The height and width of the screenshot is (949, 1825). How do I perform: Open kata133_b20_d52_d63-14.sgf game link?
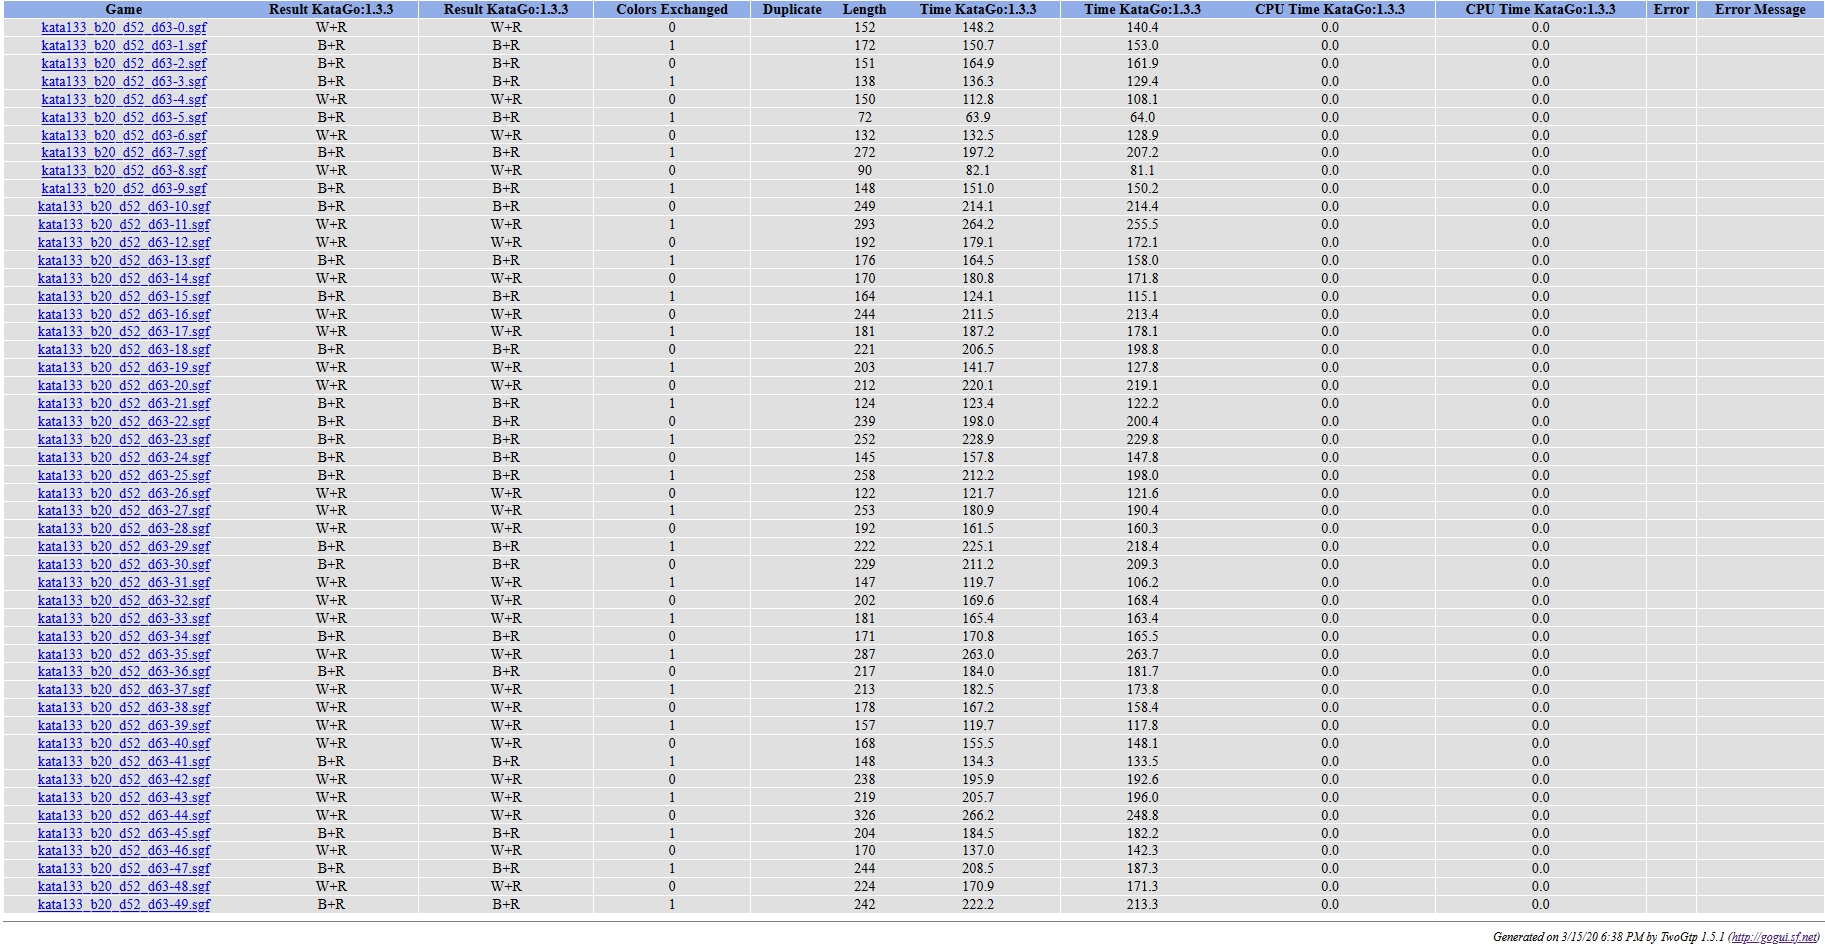coord(124,279)
